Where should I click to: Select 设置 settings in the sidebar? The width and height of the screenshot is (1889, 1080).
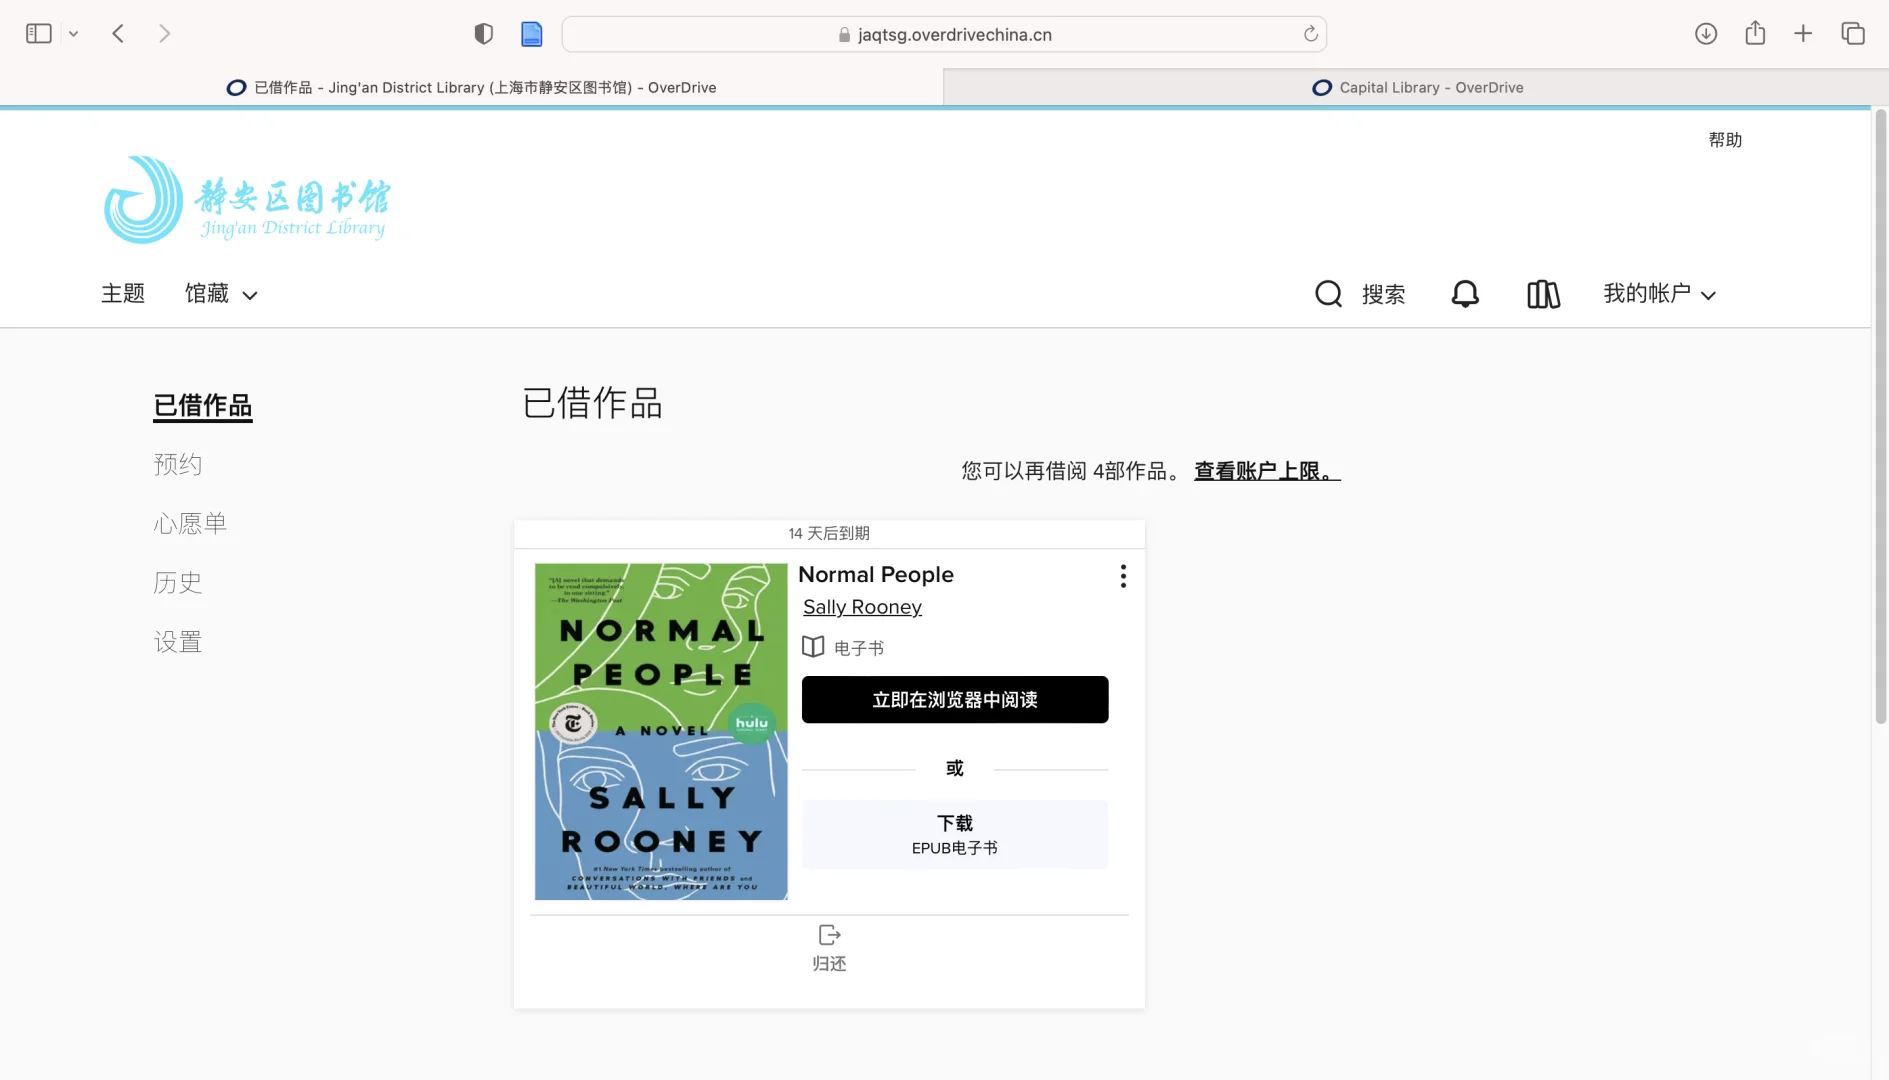[178, 641]
